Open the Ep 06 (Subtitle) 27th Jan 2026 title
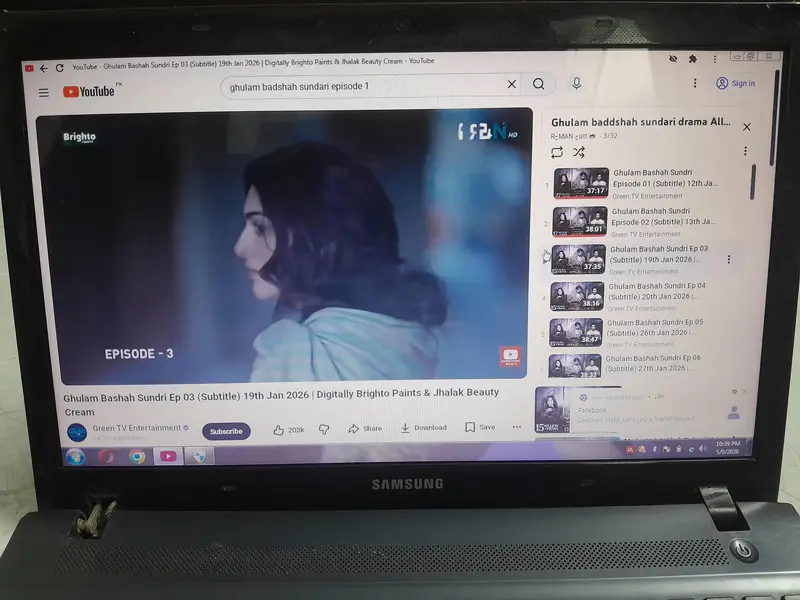Image resolution: width=800 pixels, height=600 pixels. (653, 363)
